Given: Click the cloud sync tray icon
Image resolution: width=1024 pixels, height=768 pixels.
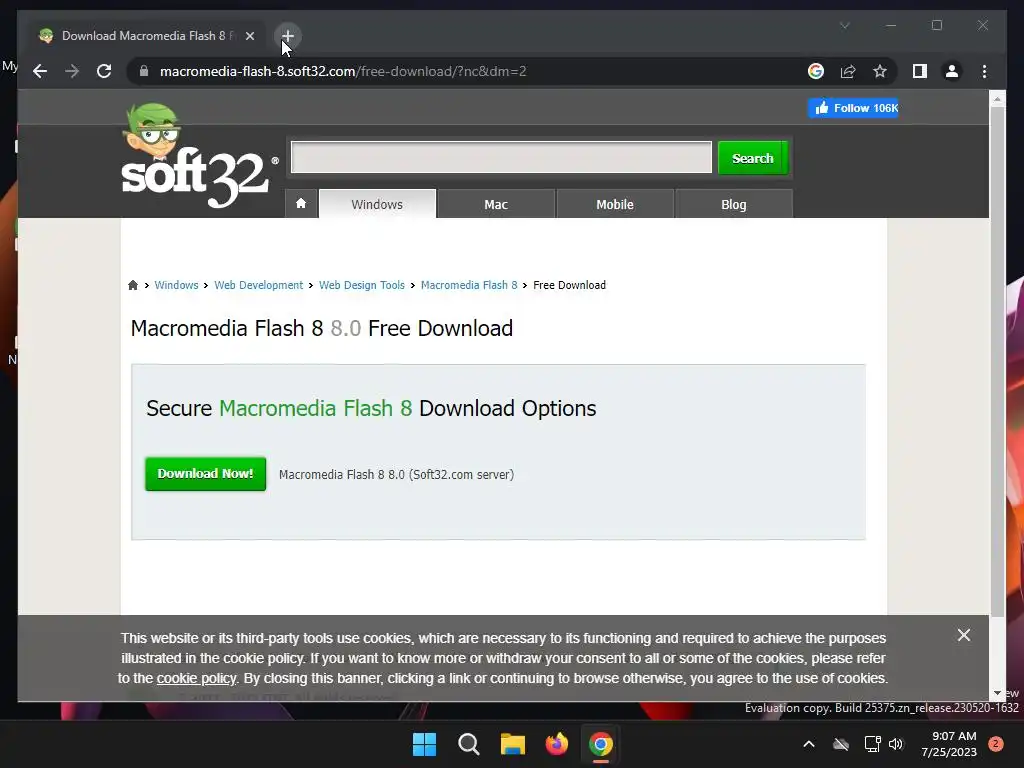Looking at the screenshot, I should (841, 744).
